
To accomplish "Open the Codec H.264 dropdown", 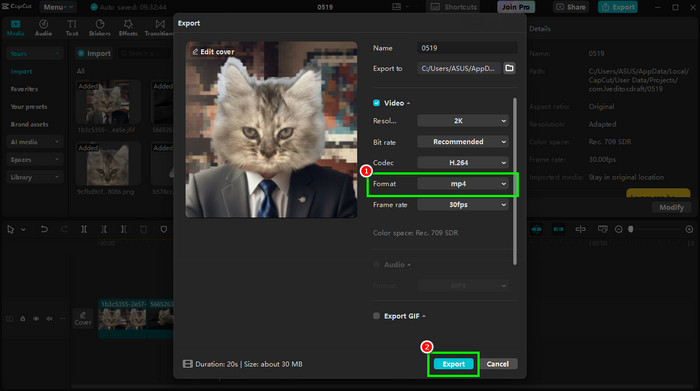I will [x=463, y=162].
